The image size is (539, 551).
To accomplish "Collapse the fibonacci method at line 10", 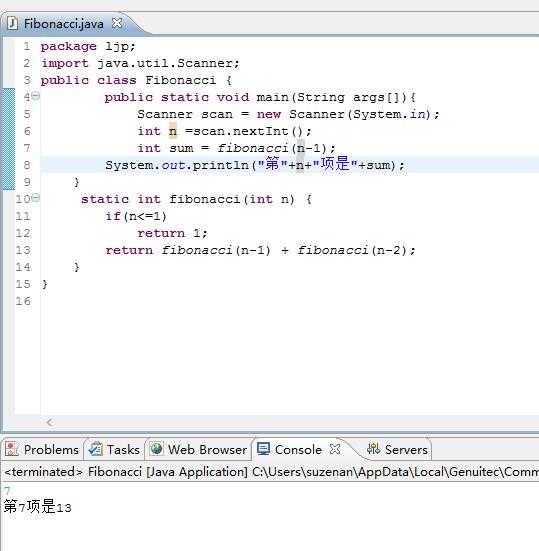I will pos(36,198).
